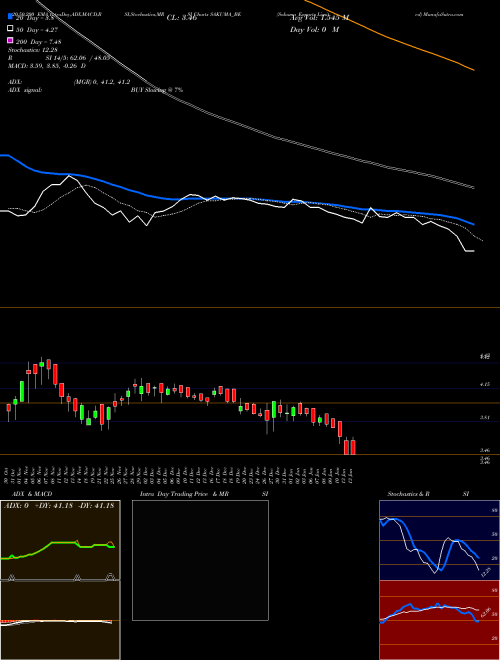Select the '20 Day - 3.8' label

[35, 18]
